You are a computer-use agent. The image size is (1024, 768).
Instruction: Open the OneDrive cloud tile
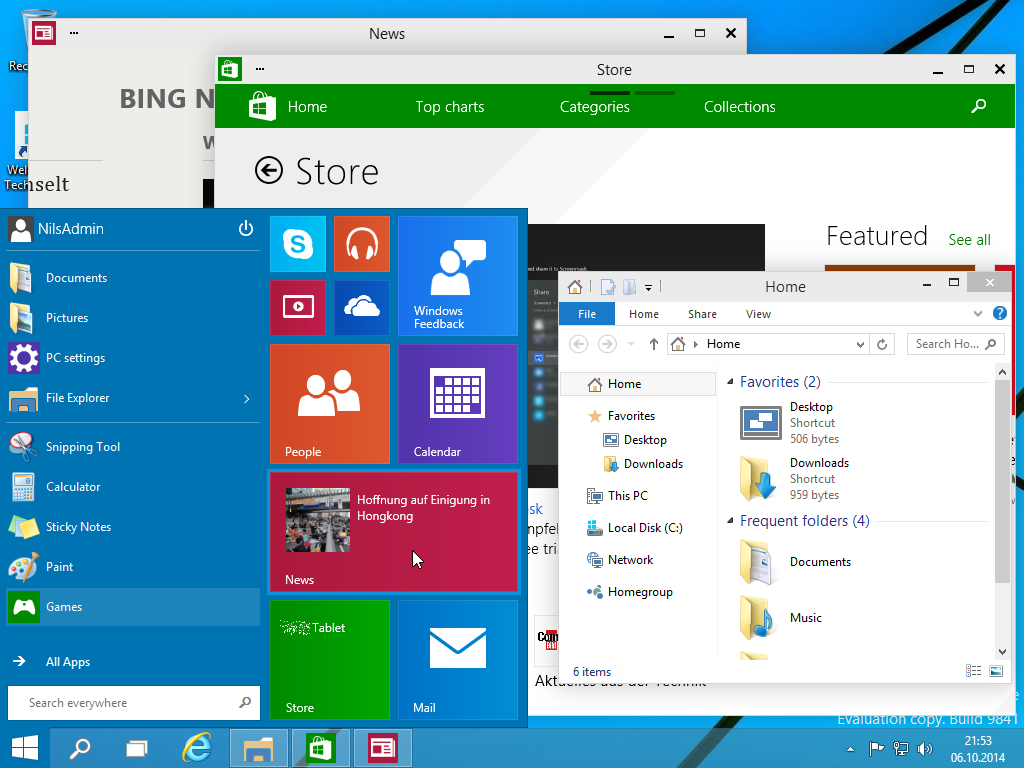pos(362,308)
